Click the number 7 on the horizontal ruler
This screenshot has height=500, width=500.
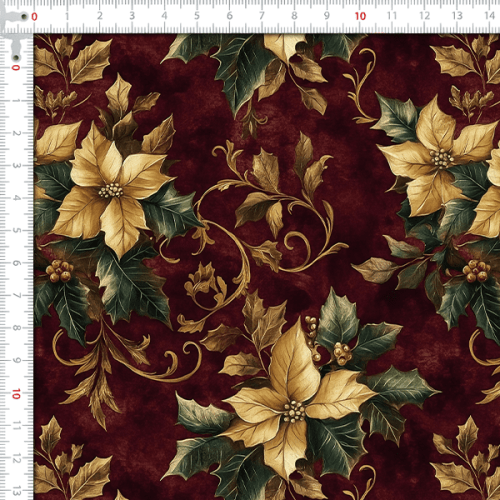click(262, 16)
